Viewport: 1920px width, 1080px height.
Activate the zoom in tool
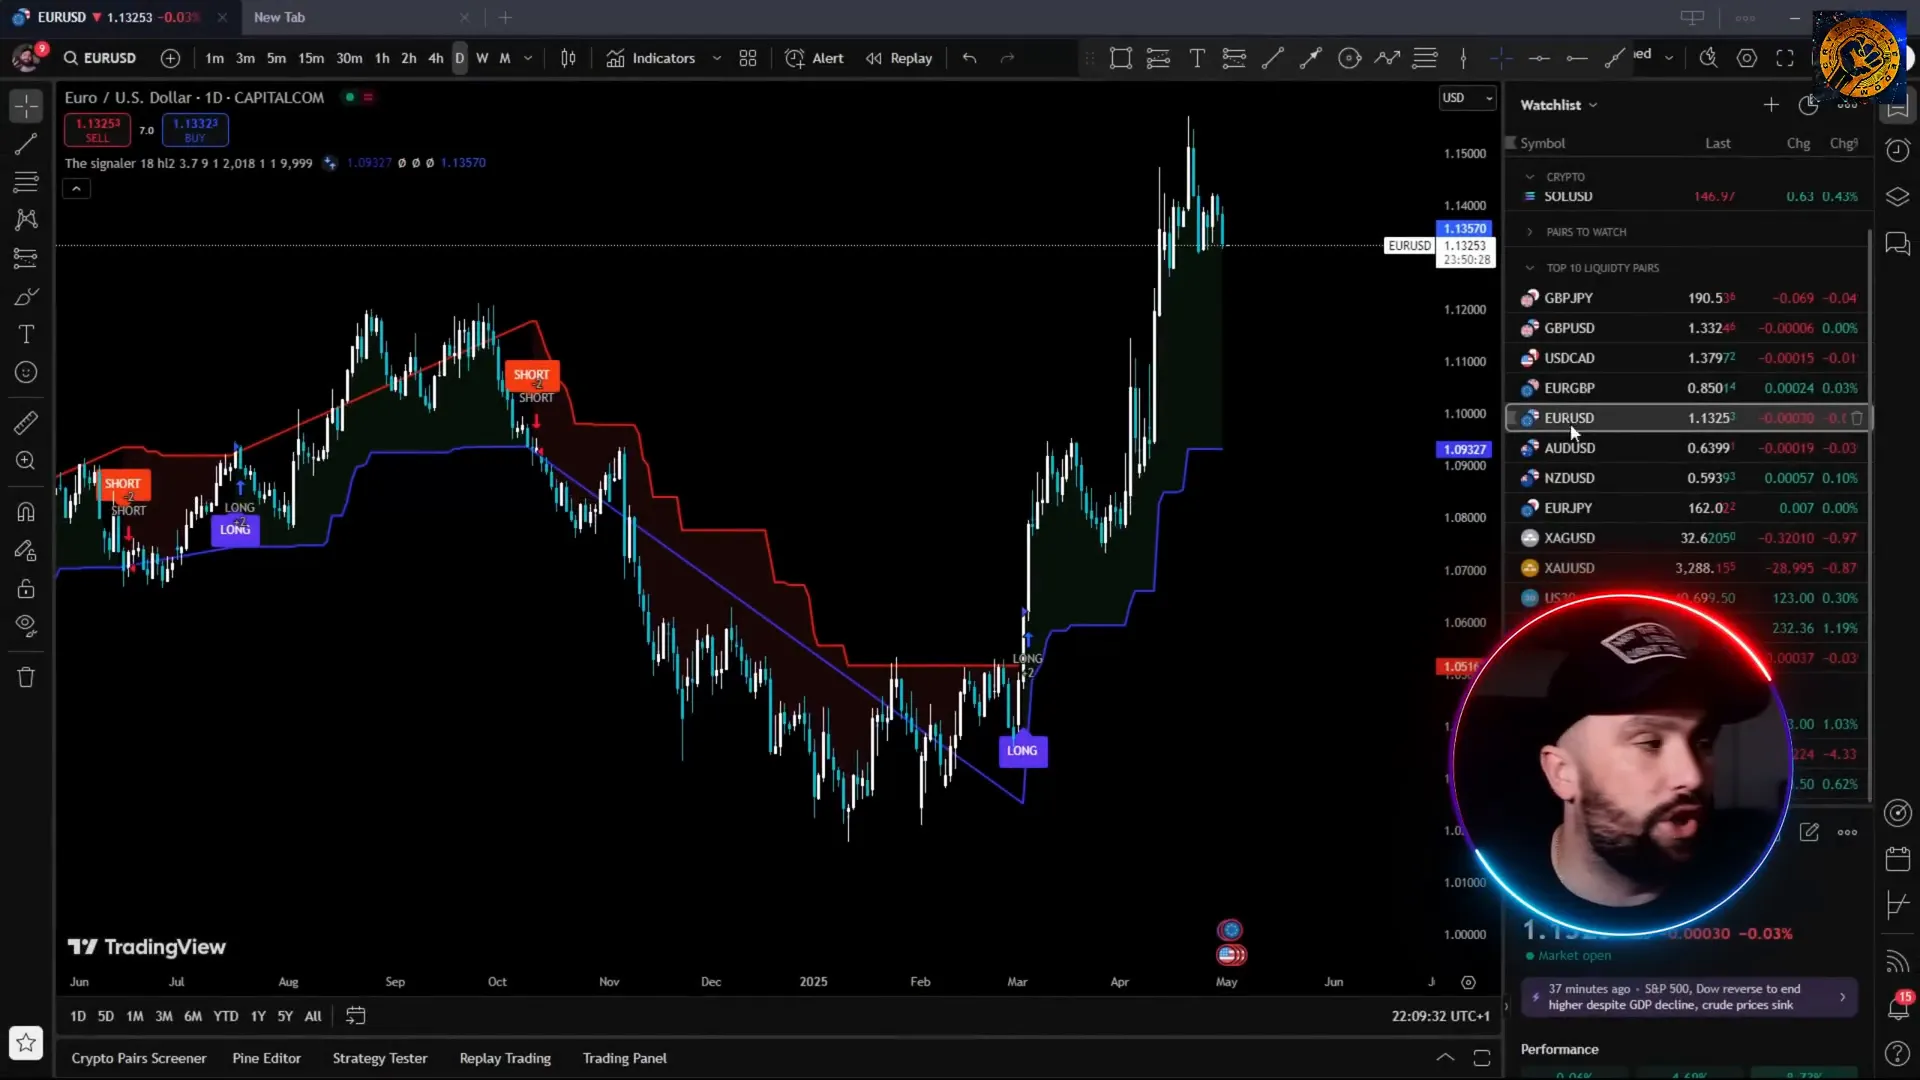26,461
